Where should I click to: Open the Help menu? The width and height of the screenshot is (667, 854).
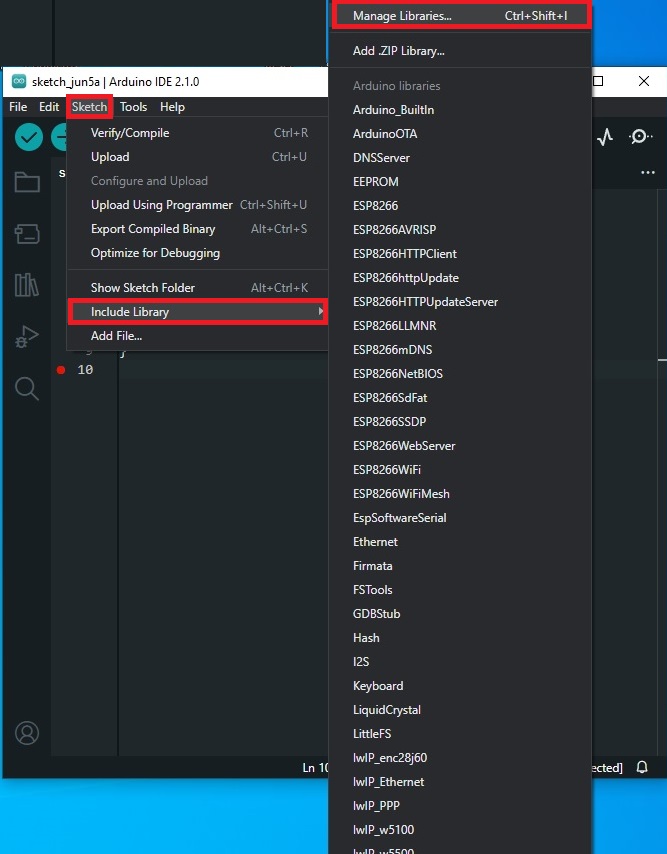coord(172,107)
